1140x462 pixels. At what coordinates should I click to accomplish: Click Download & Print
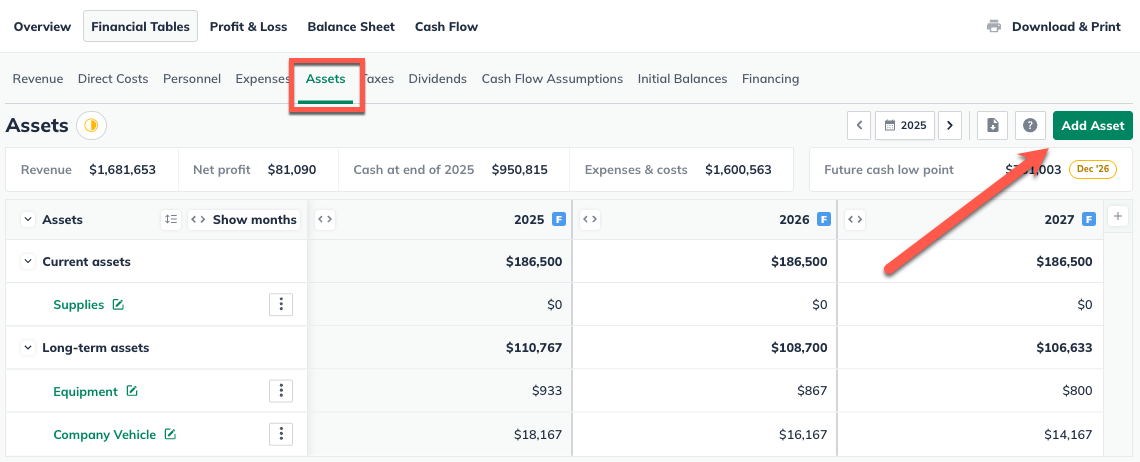1054,27
